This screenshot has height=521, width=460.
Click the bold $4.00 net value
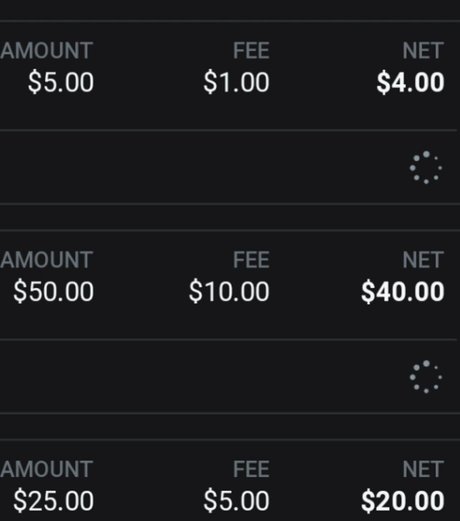pos(410,82)
